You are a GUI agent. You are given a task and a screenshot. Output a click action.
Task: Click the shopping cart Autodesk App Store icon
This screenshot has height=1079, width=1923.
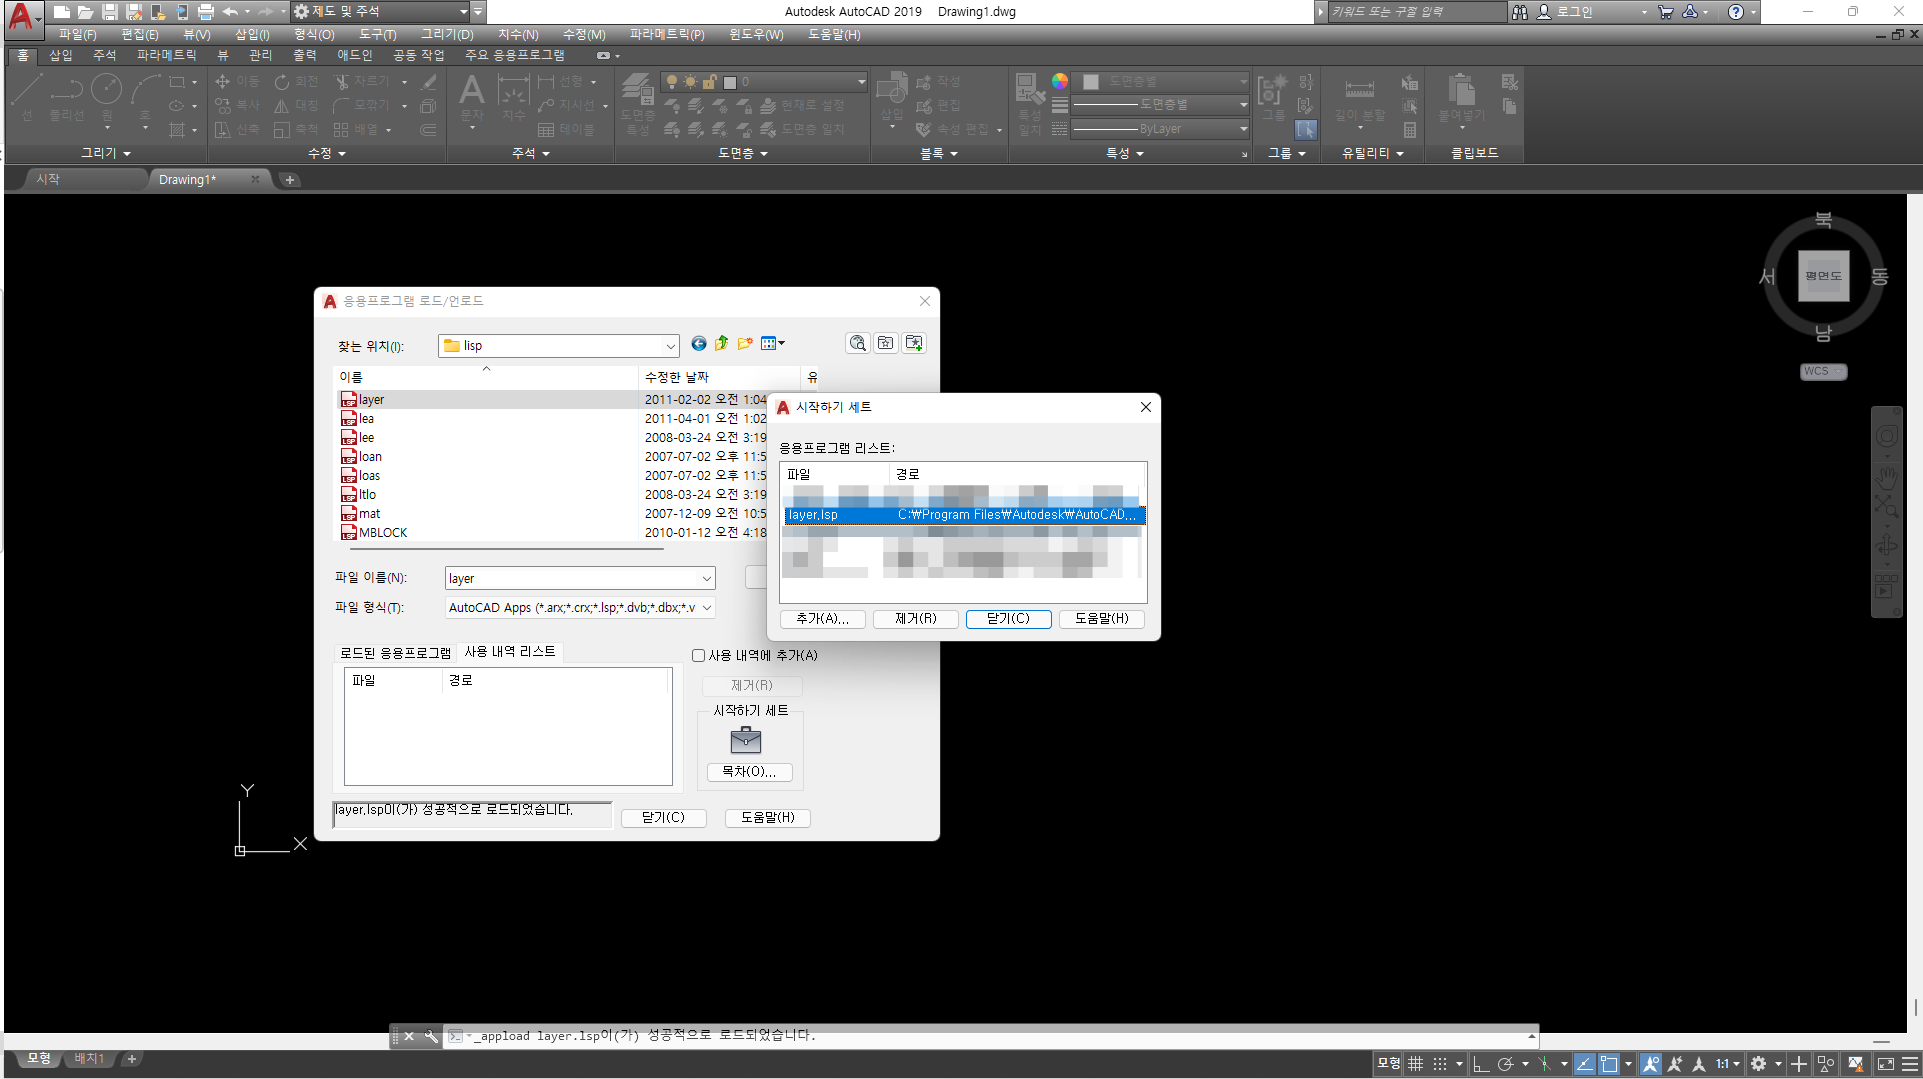pos(1665,12)
